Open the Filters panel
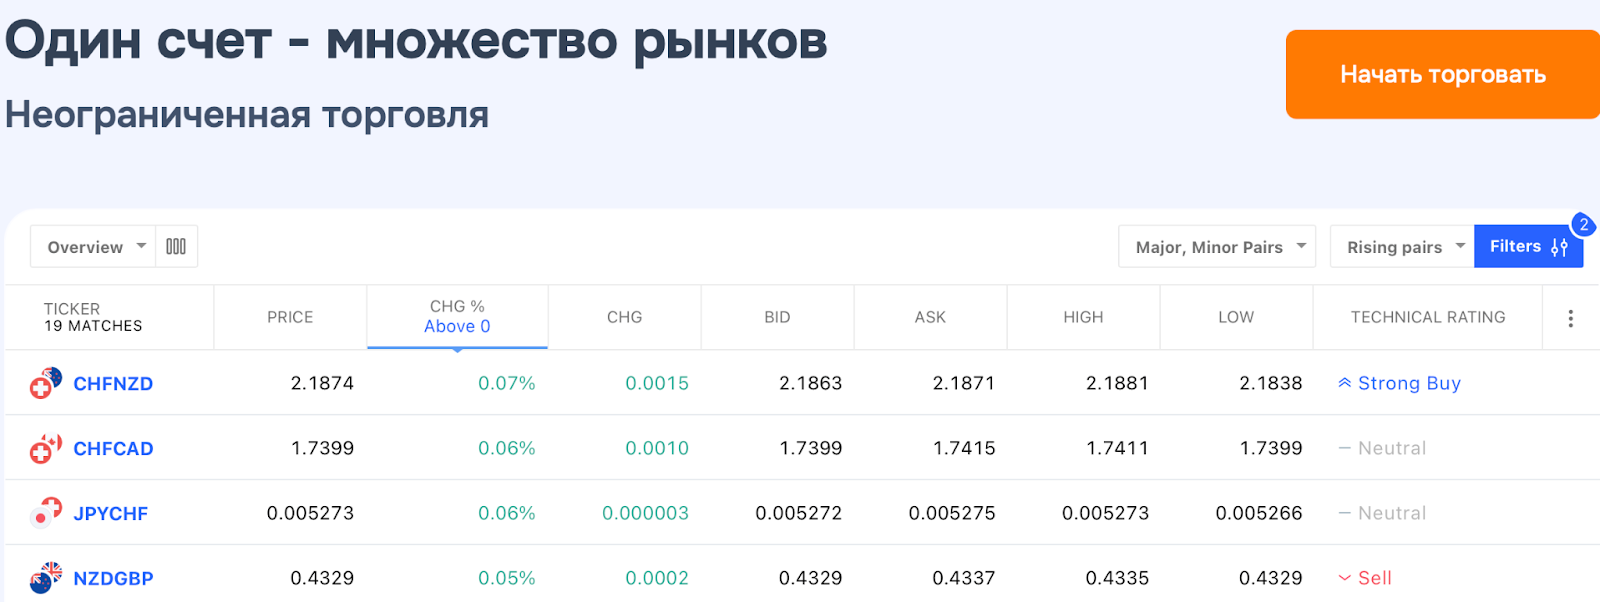Image resolution: width=1600 pixels, height=602 pixels. coord(1528,247)
